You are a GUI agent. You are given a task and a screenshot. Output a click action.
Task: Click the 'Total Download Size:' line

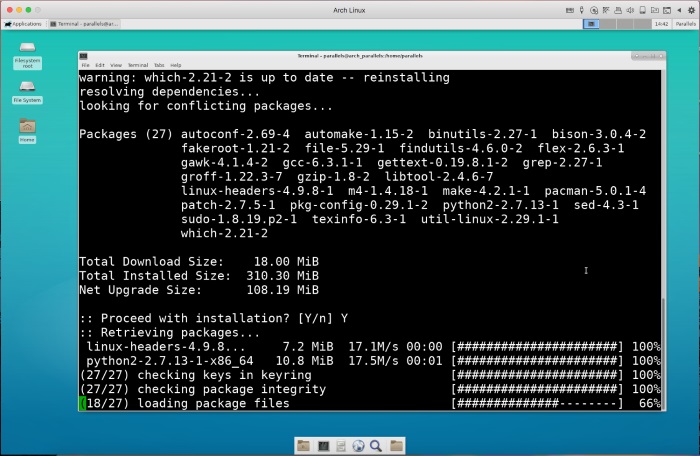pyautogui.click(x=199, y=262)
